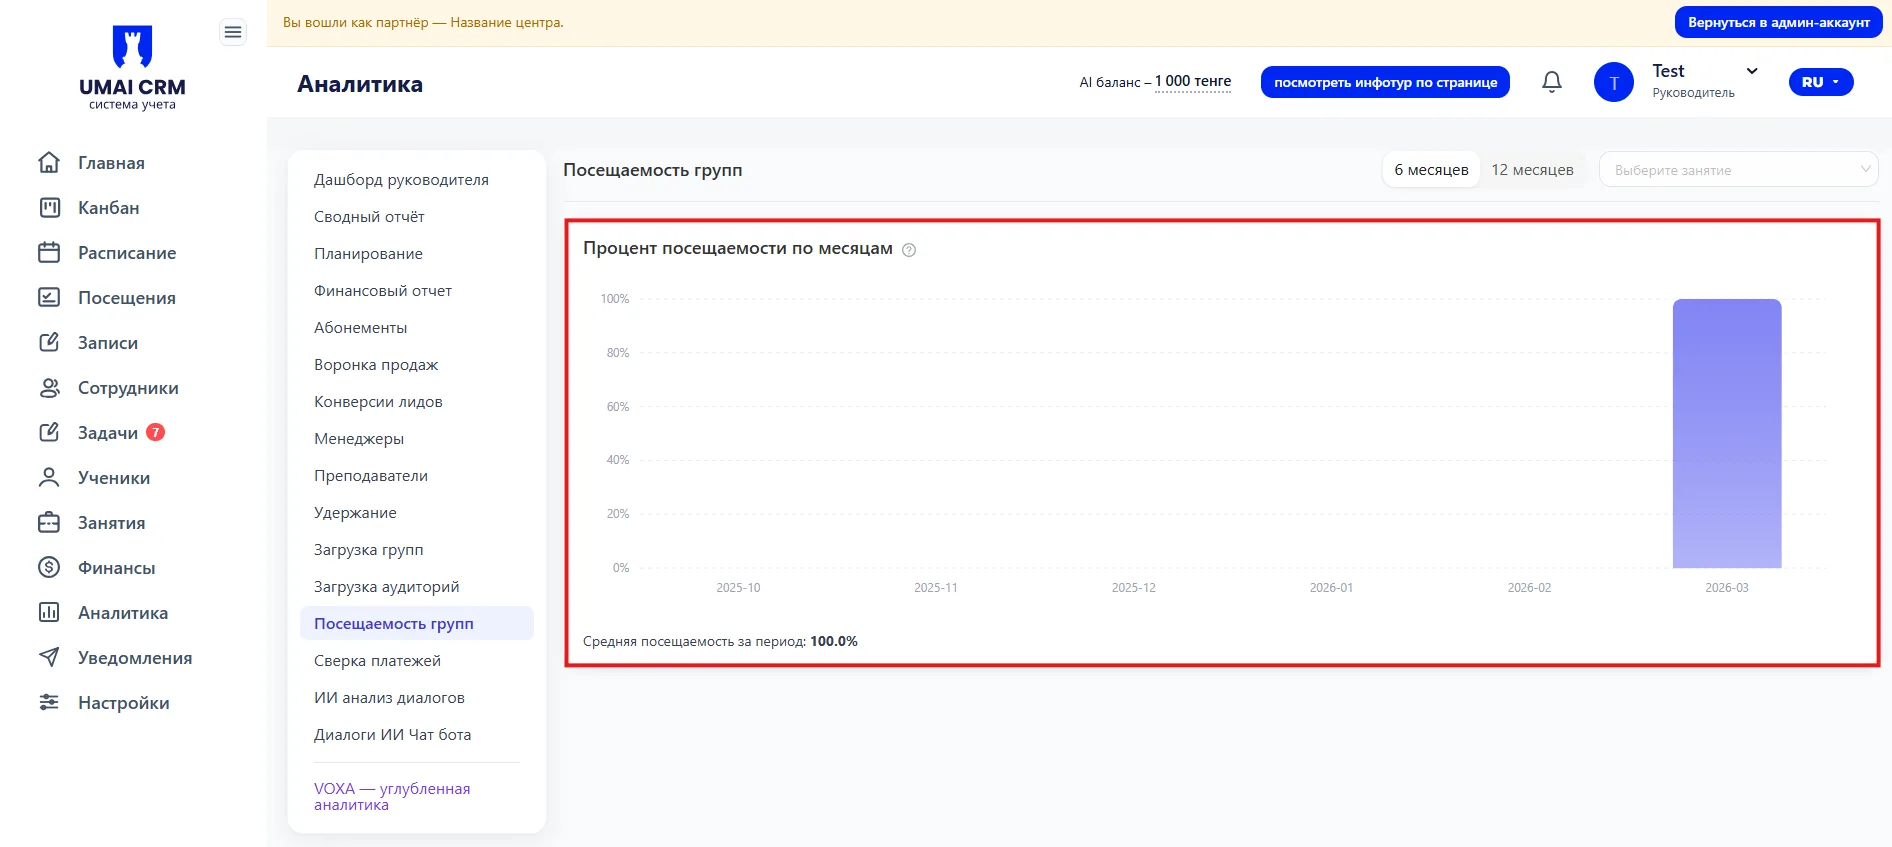Click the Канбан board icon
Image resolution: width=1892 pixels, height=847 pixels.
click(x=49, y=207)
